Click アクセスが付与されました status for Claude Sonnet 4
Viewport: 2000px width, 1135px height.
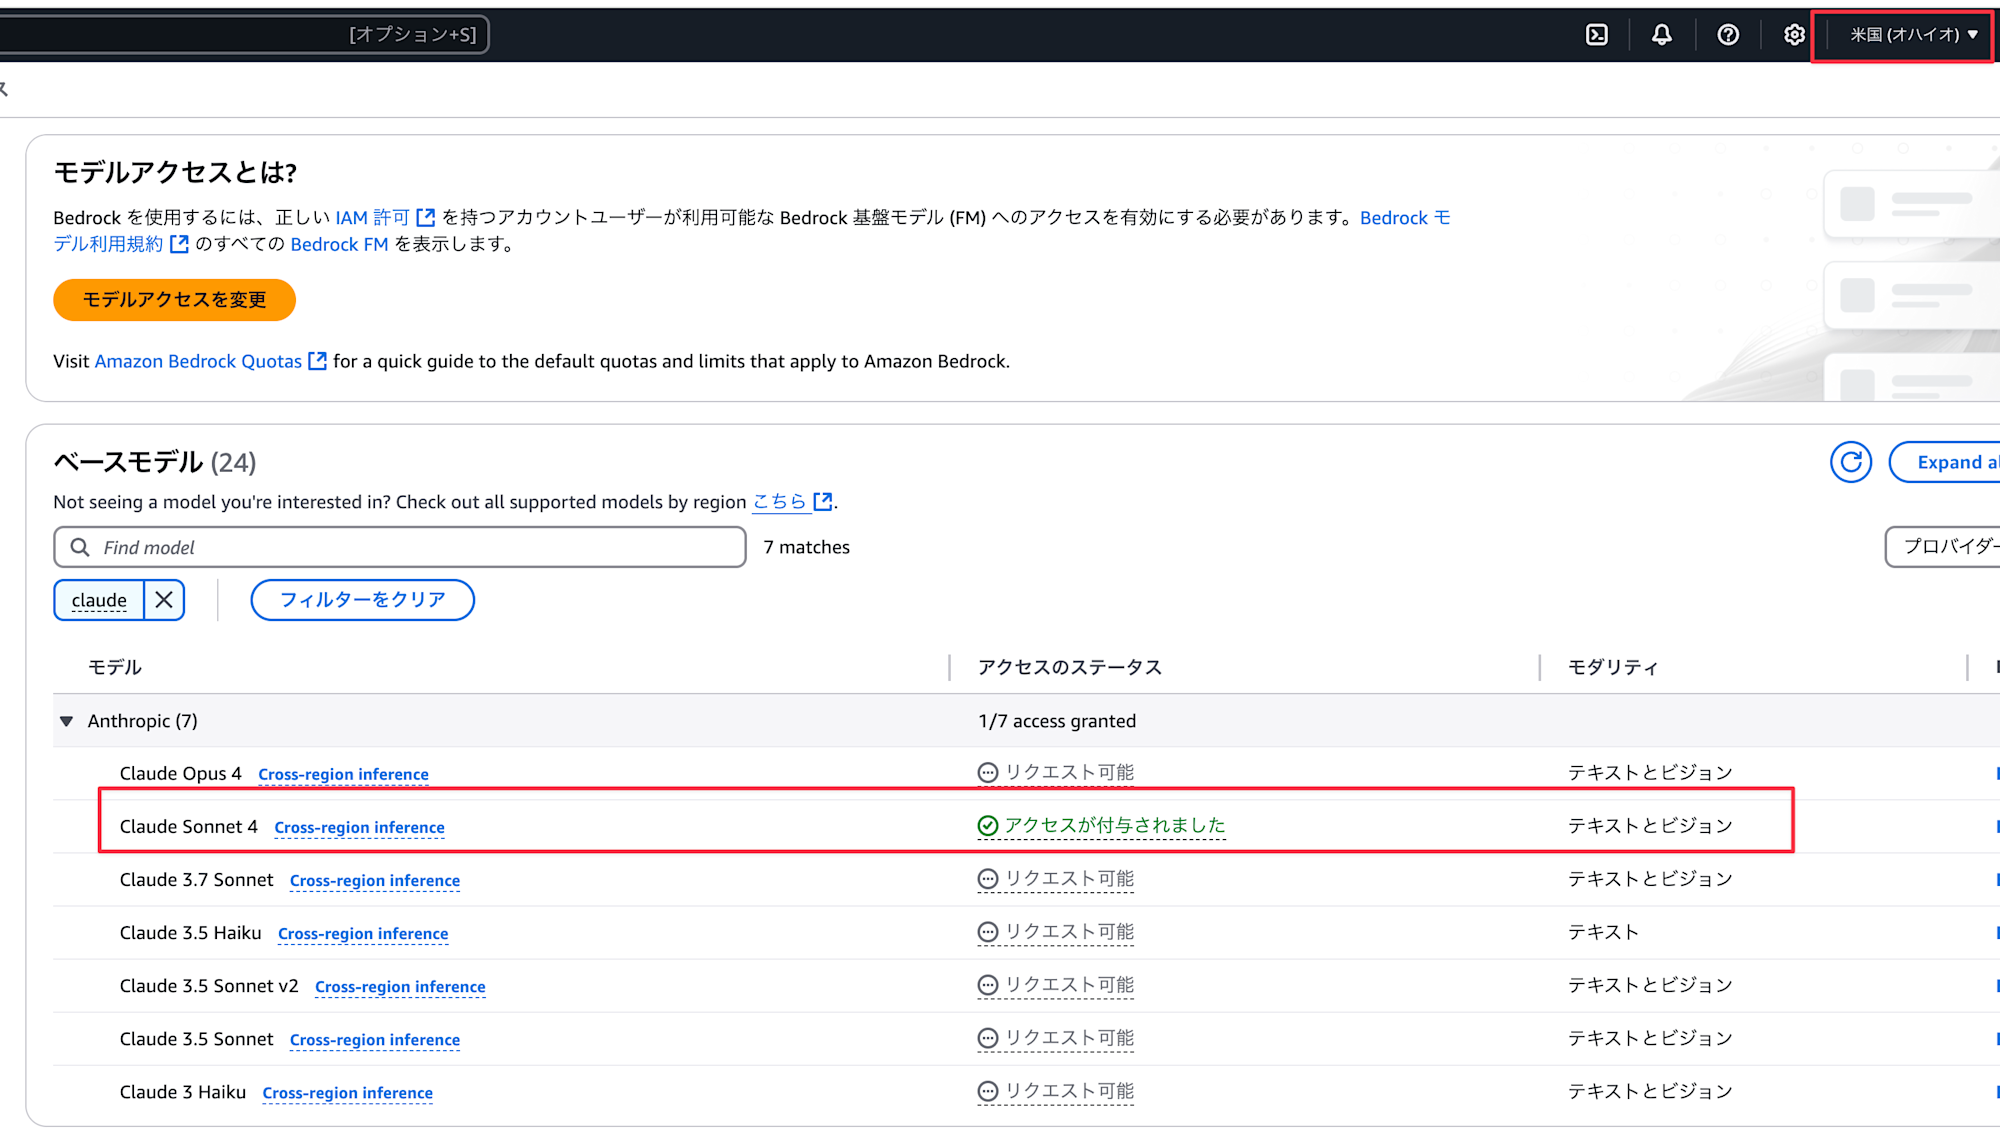click(1101, 826)
